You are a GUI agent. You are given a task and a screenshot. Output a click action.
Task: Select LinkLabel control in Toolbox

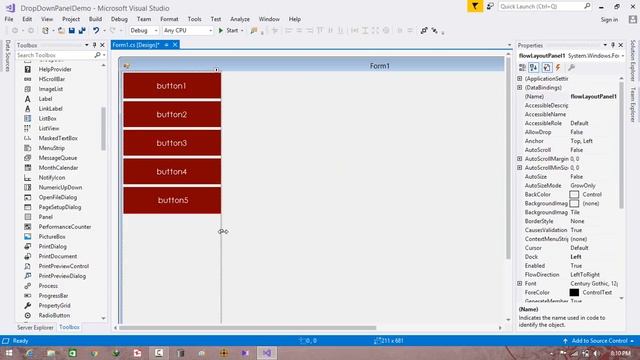(50, 109)
